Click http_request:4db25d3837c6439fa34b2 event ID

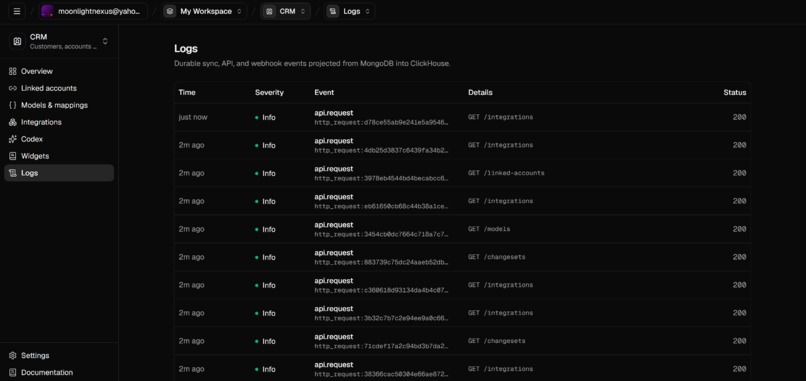pos(381,151)
